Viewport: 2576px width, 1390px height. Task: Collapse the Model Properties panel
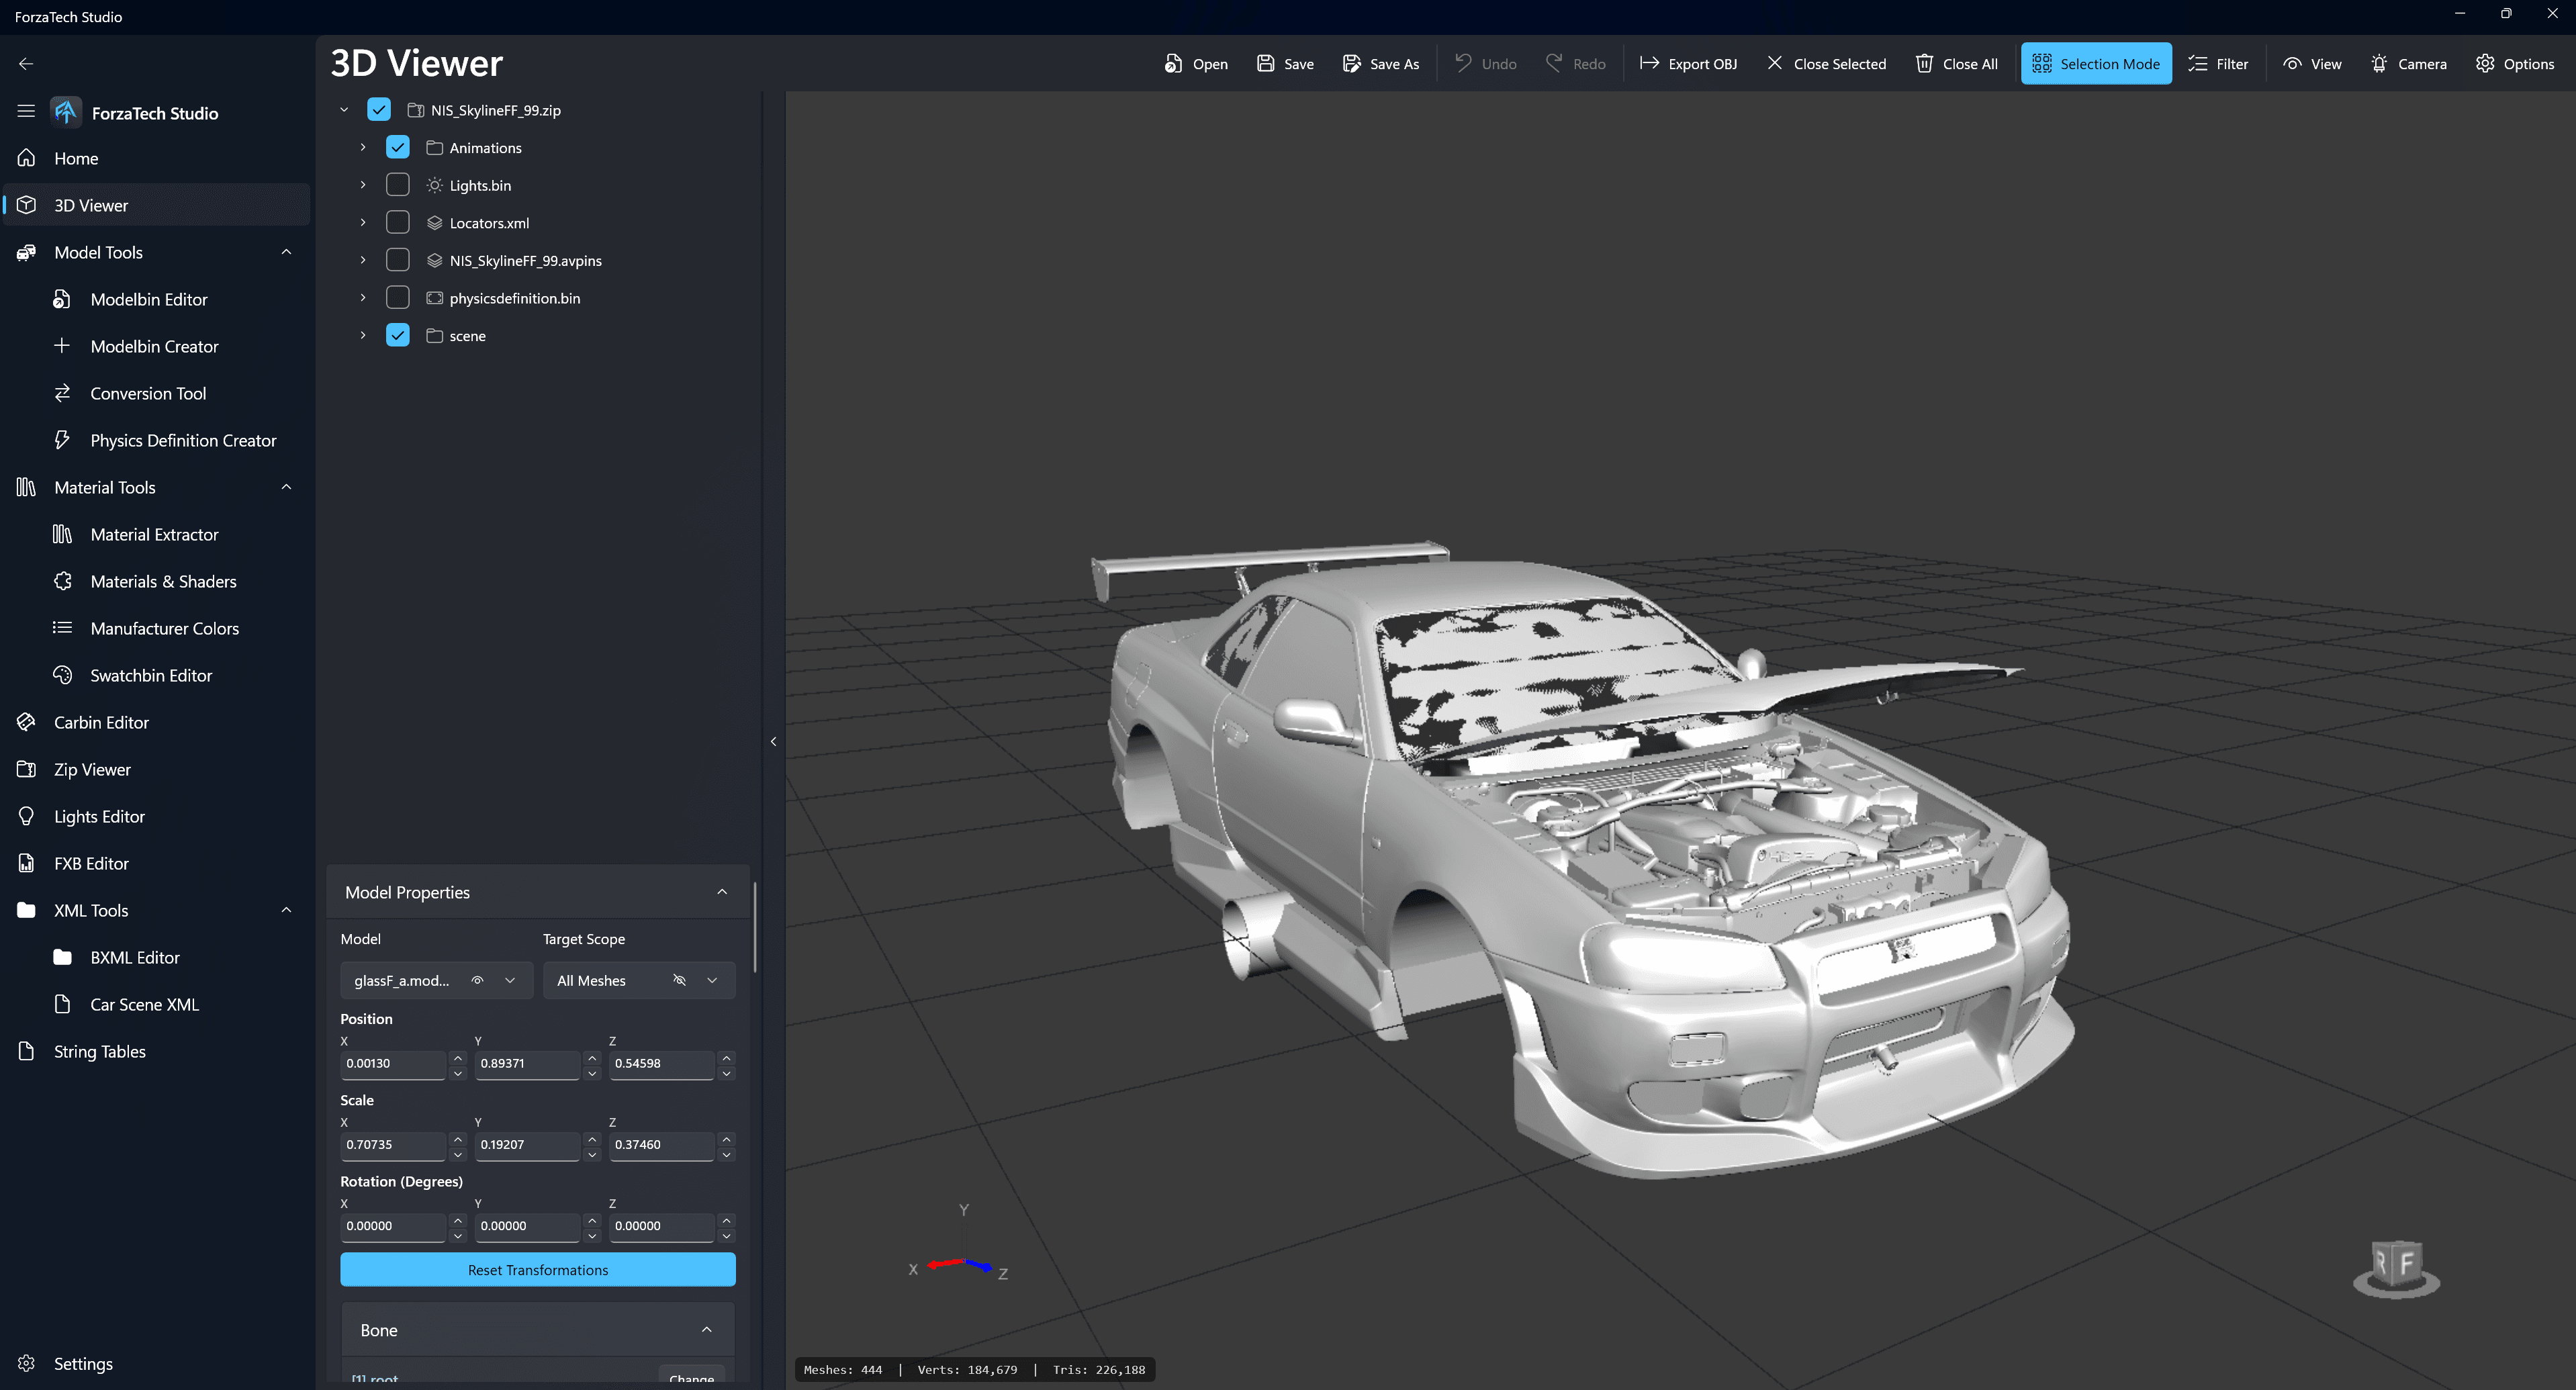pyautogui.click(x=722, y=892)
